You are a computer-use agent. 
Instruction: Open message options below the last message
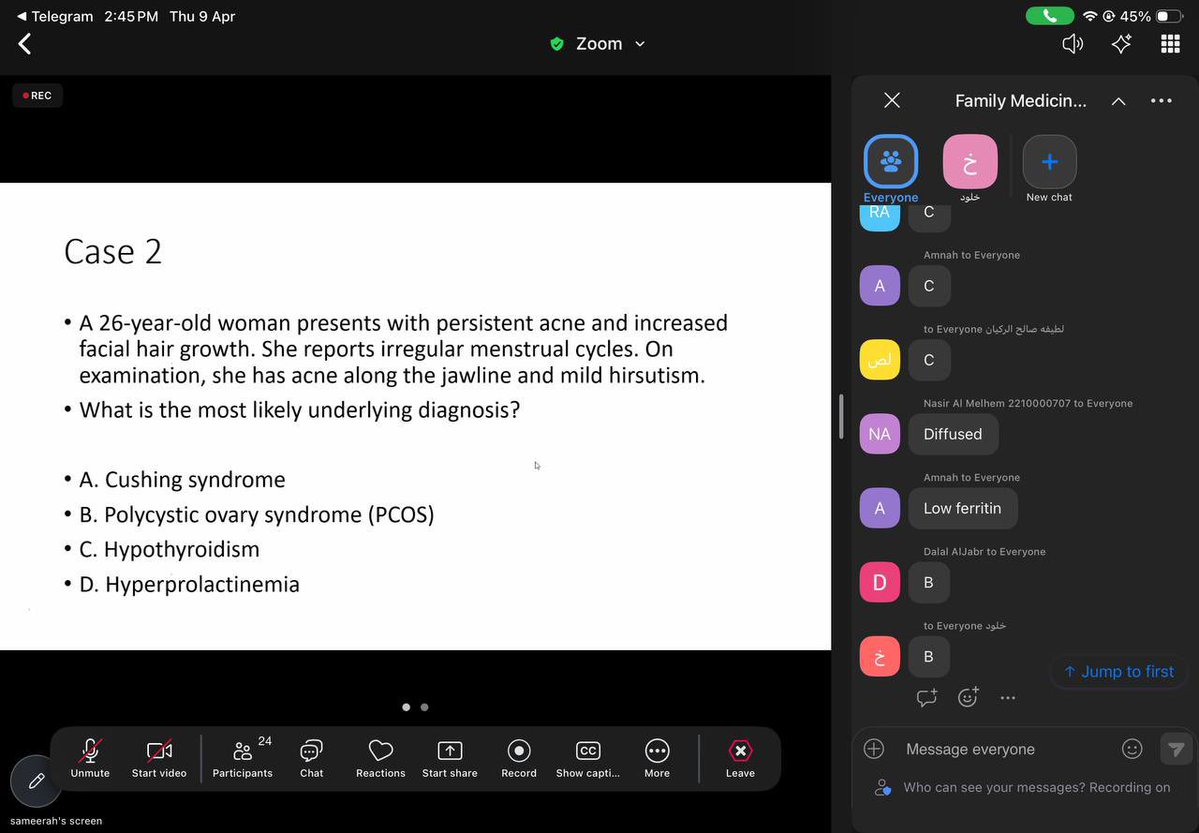(x=1008, y=698)
